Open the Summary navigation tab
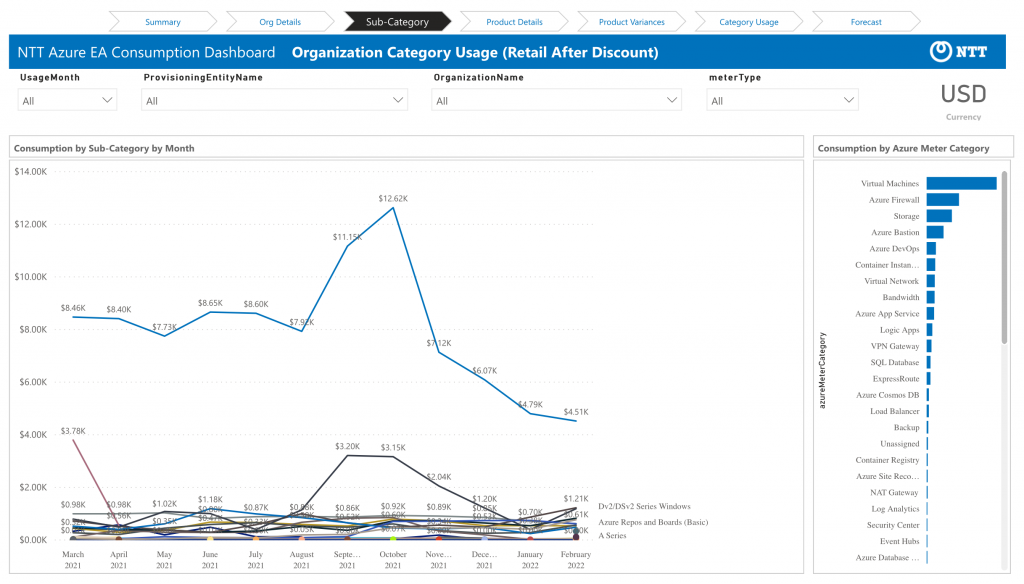 point(163,22)
